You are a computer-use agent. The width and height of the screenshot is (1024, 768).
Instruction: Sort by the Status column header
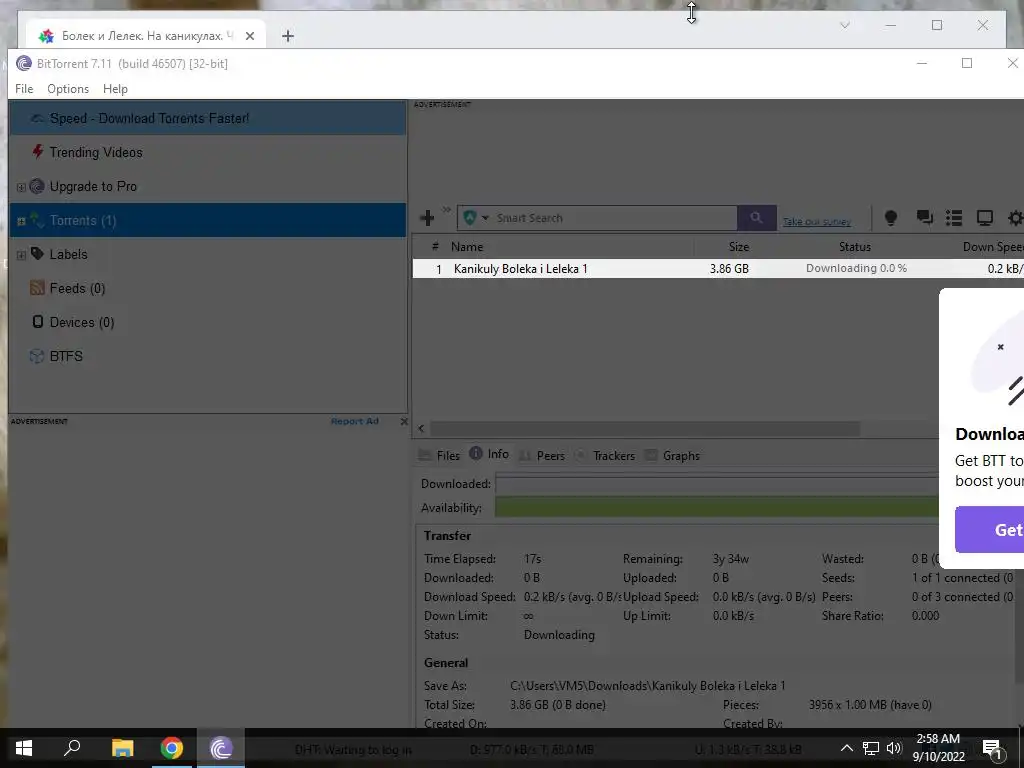[x=854, y=247]
